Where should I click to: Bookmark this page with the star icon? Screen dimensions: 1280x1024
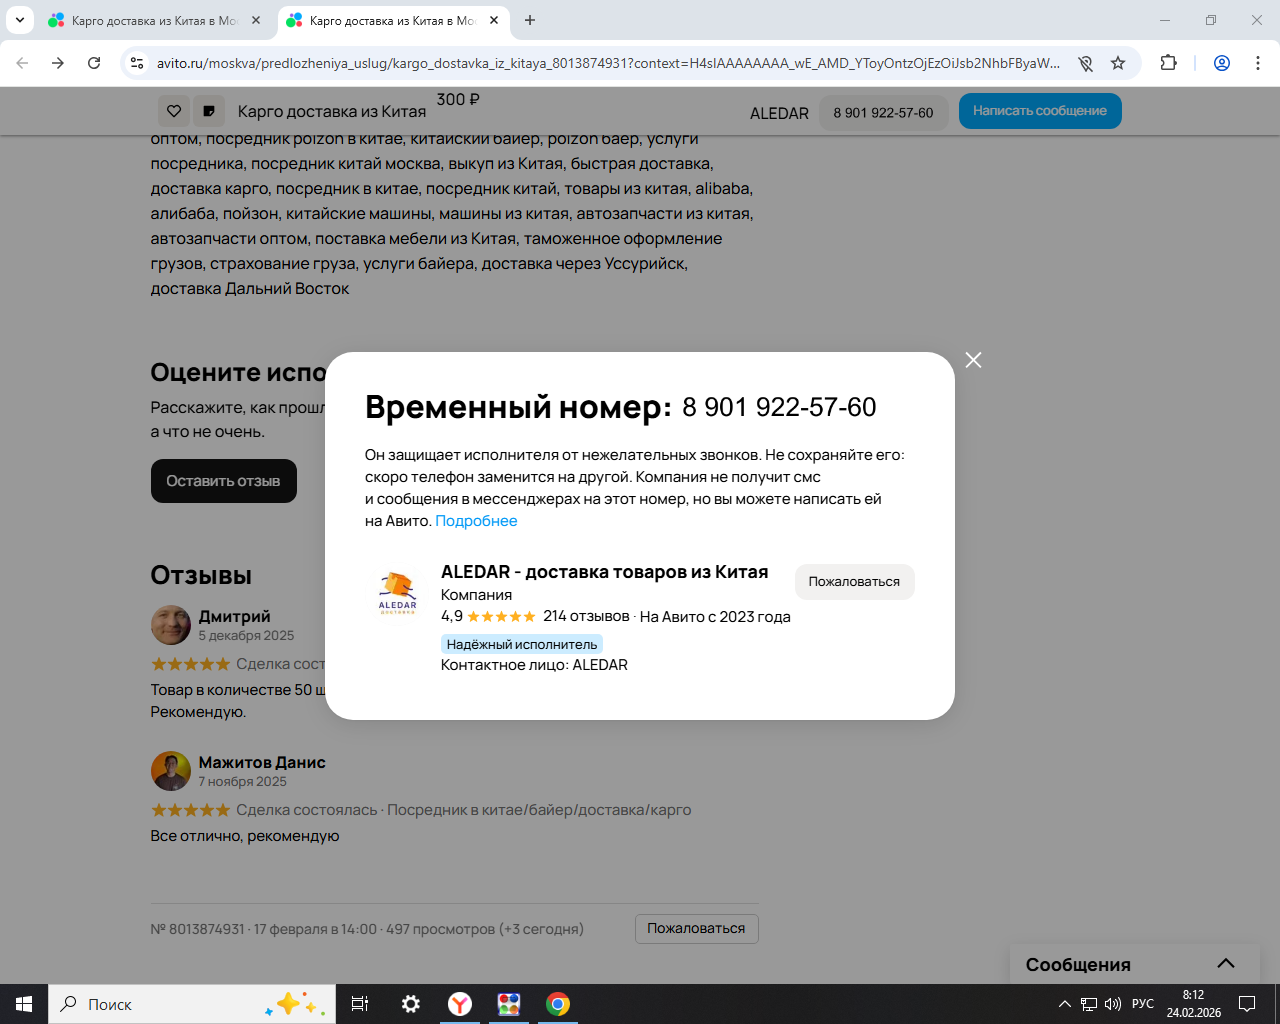point(1118,63)
